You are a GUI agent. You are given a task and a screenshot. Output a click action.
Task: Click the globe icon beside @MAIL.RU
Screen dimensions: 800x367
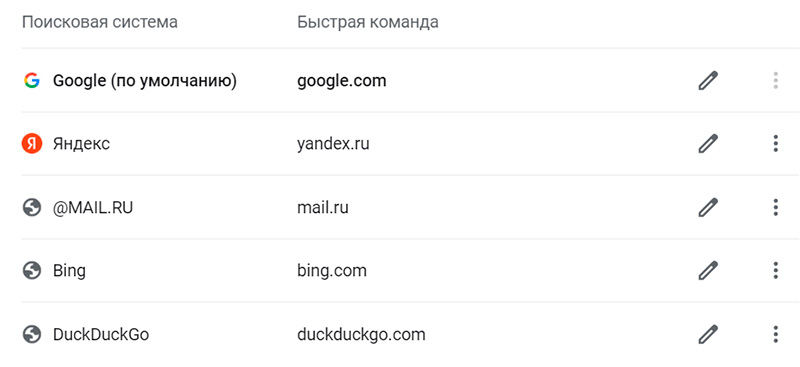tap(32, 208)
